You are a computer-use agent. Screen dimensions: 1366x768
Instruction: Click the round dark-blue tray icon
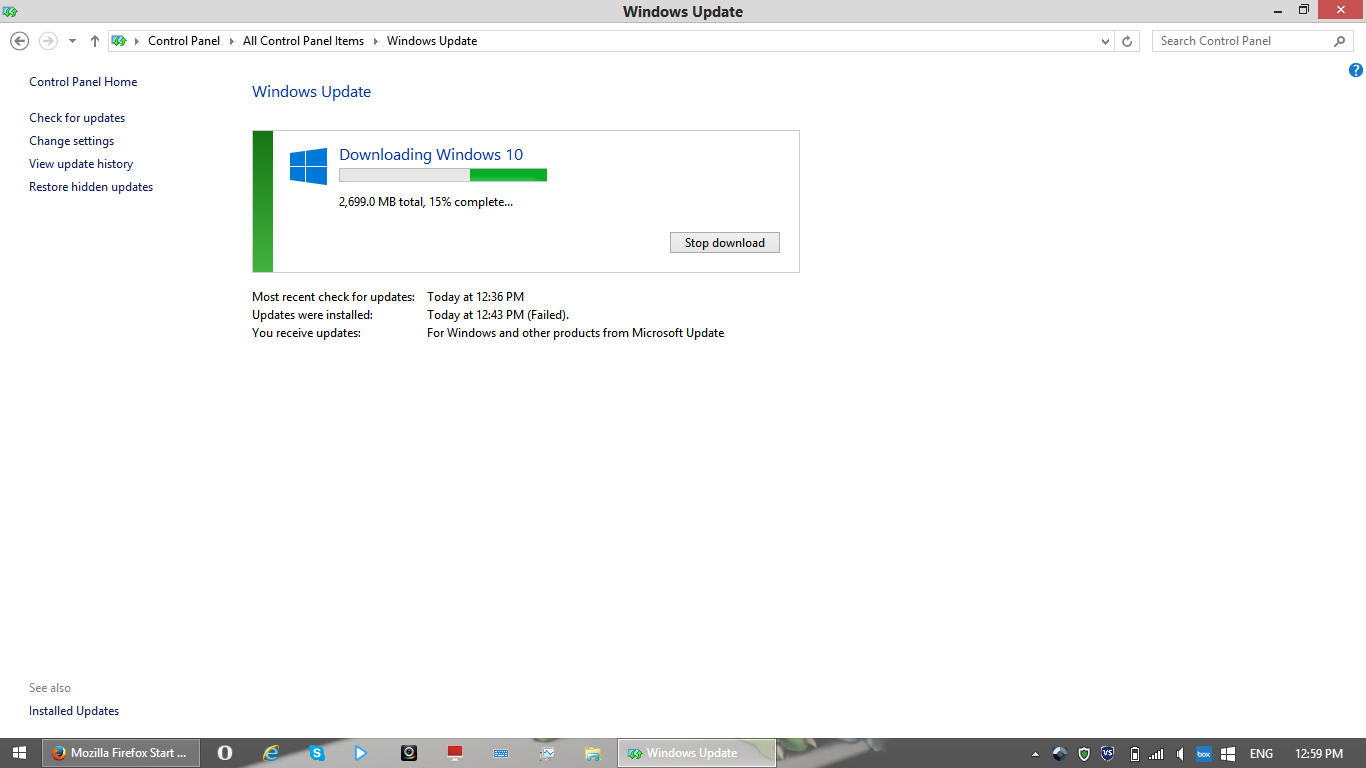point(1060,754)
